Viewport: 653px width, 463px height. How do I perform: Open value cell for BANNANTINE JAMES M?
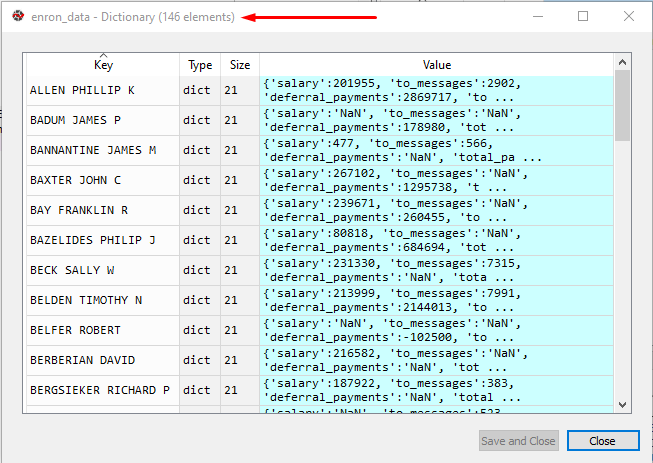[436, 150]
